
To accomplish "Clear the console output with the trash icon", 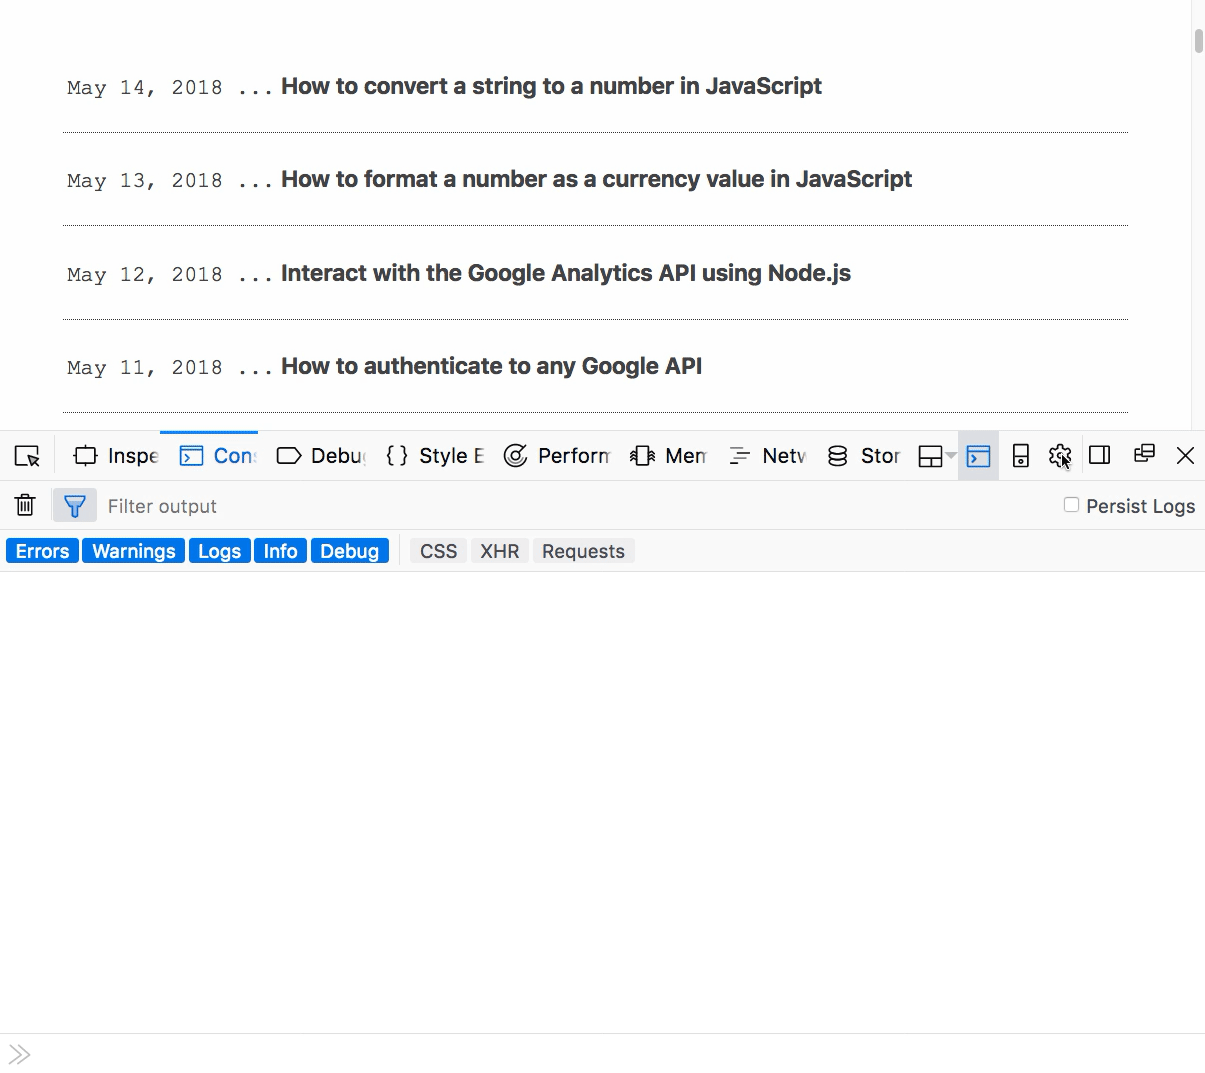I will point(24,505).
